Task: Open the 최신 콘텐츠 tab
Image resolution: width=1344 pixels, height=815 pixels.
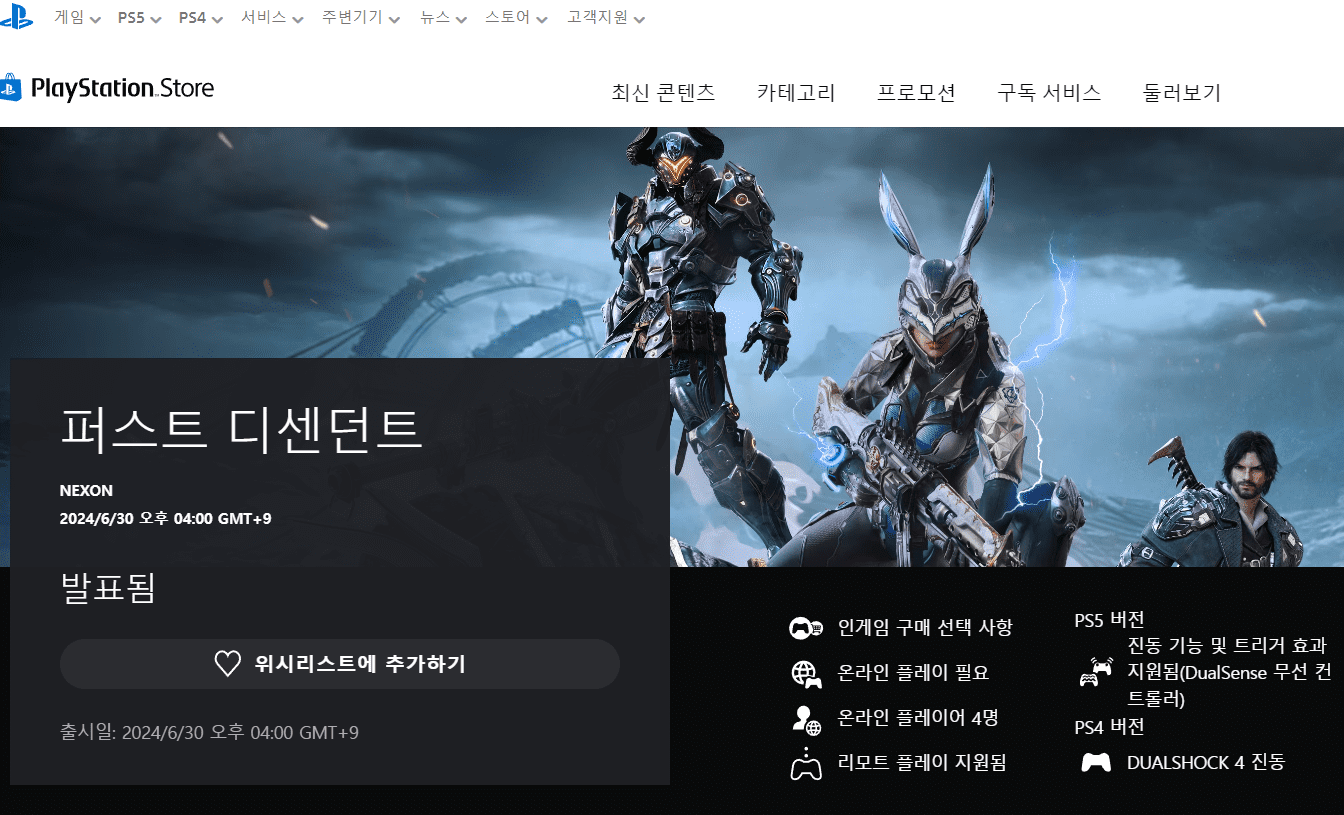Action: tap(663, 93)
